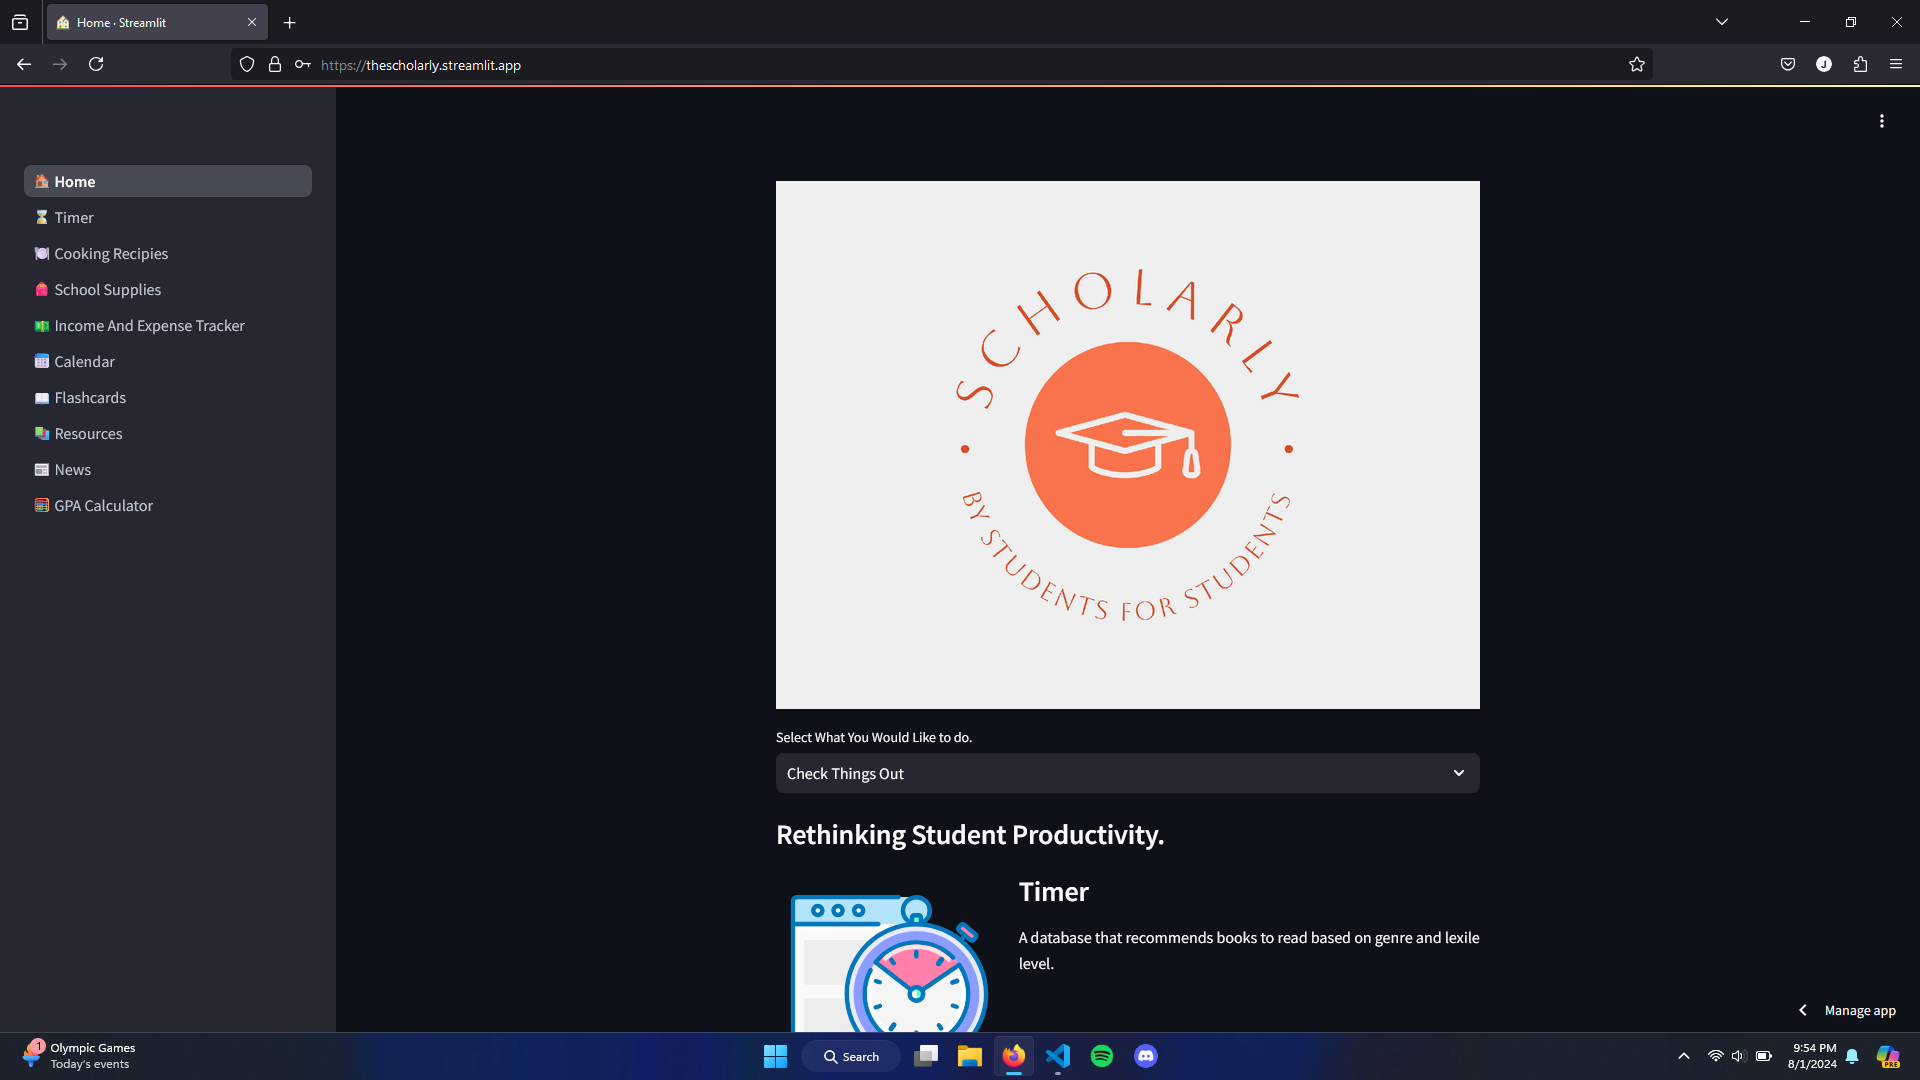Click the Scholarly logo image

pos(1127,445)
